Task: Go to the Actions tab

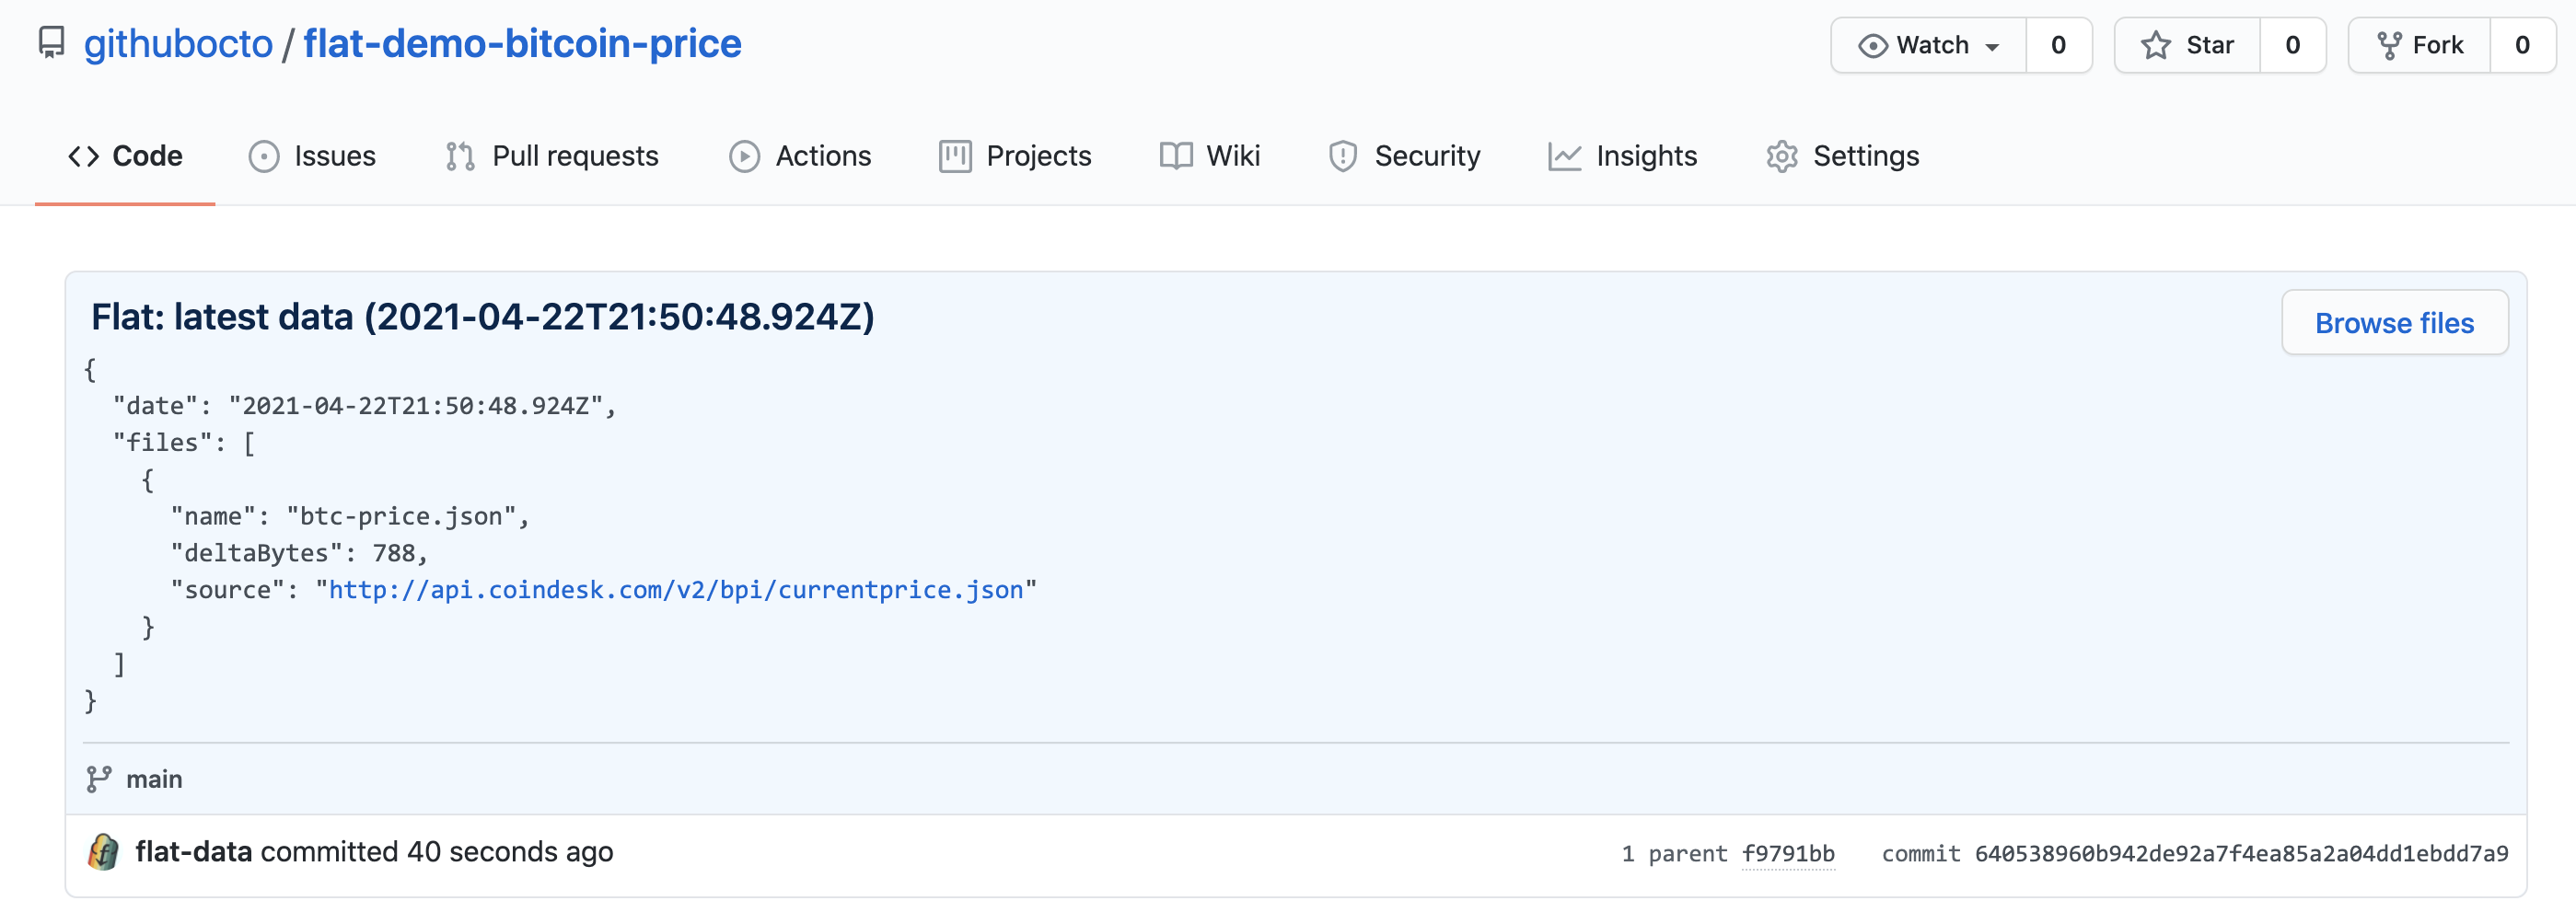Action: click(x=800, y=156)
